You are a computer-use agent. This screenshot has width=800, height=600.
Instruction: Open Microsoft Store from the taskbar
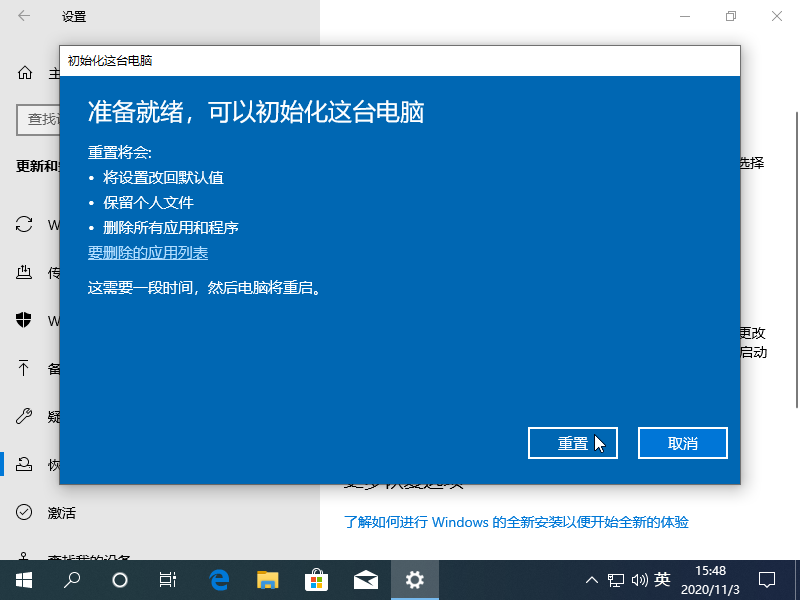[316, 579]
